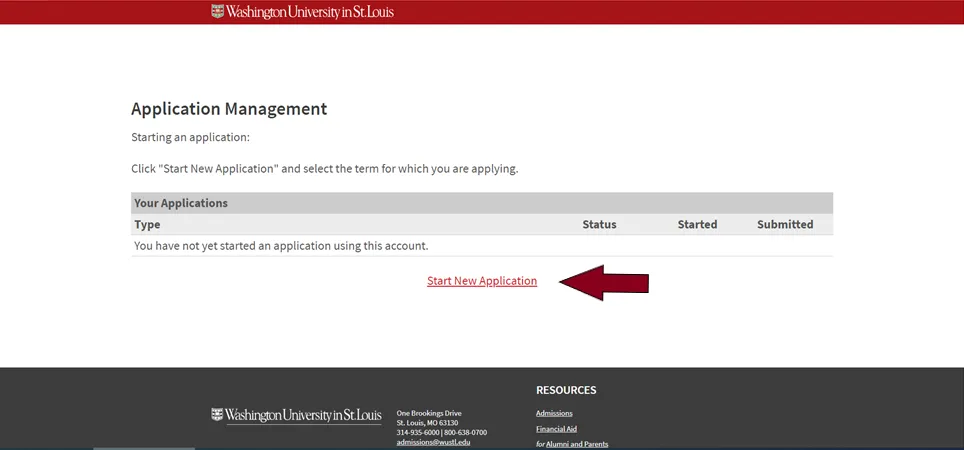Click the Started column header

click(697, 225)
